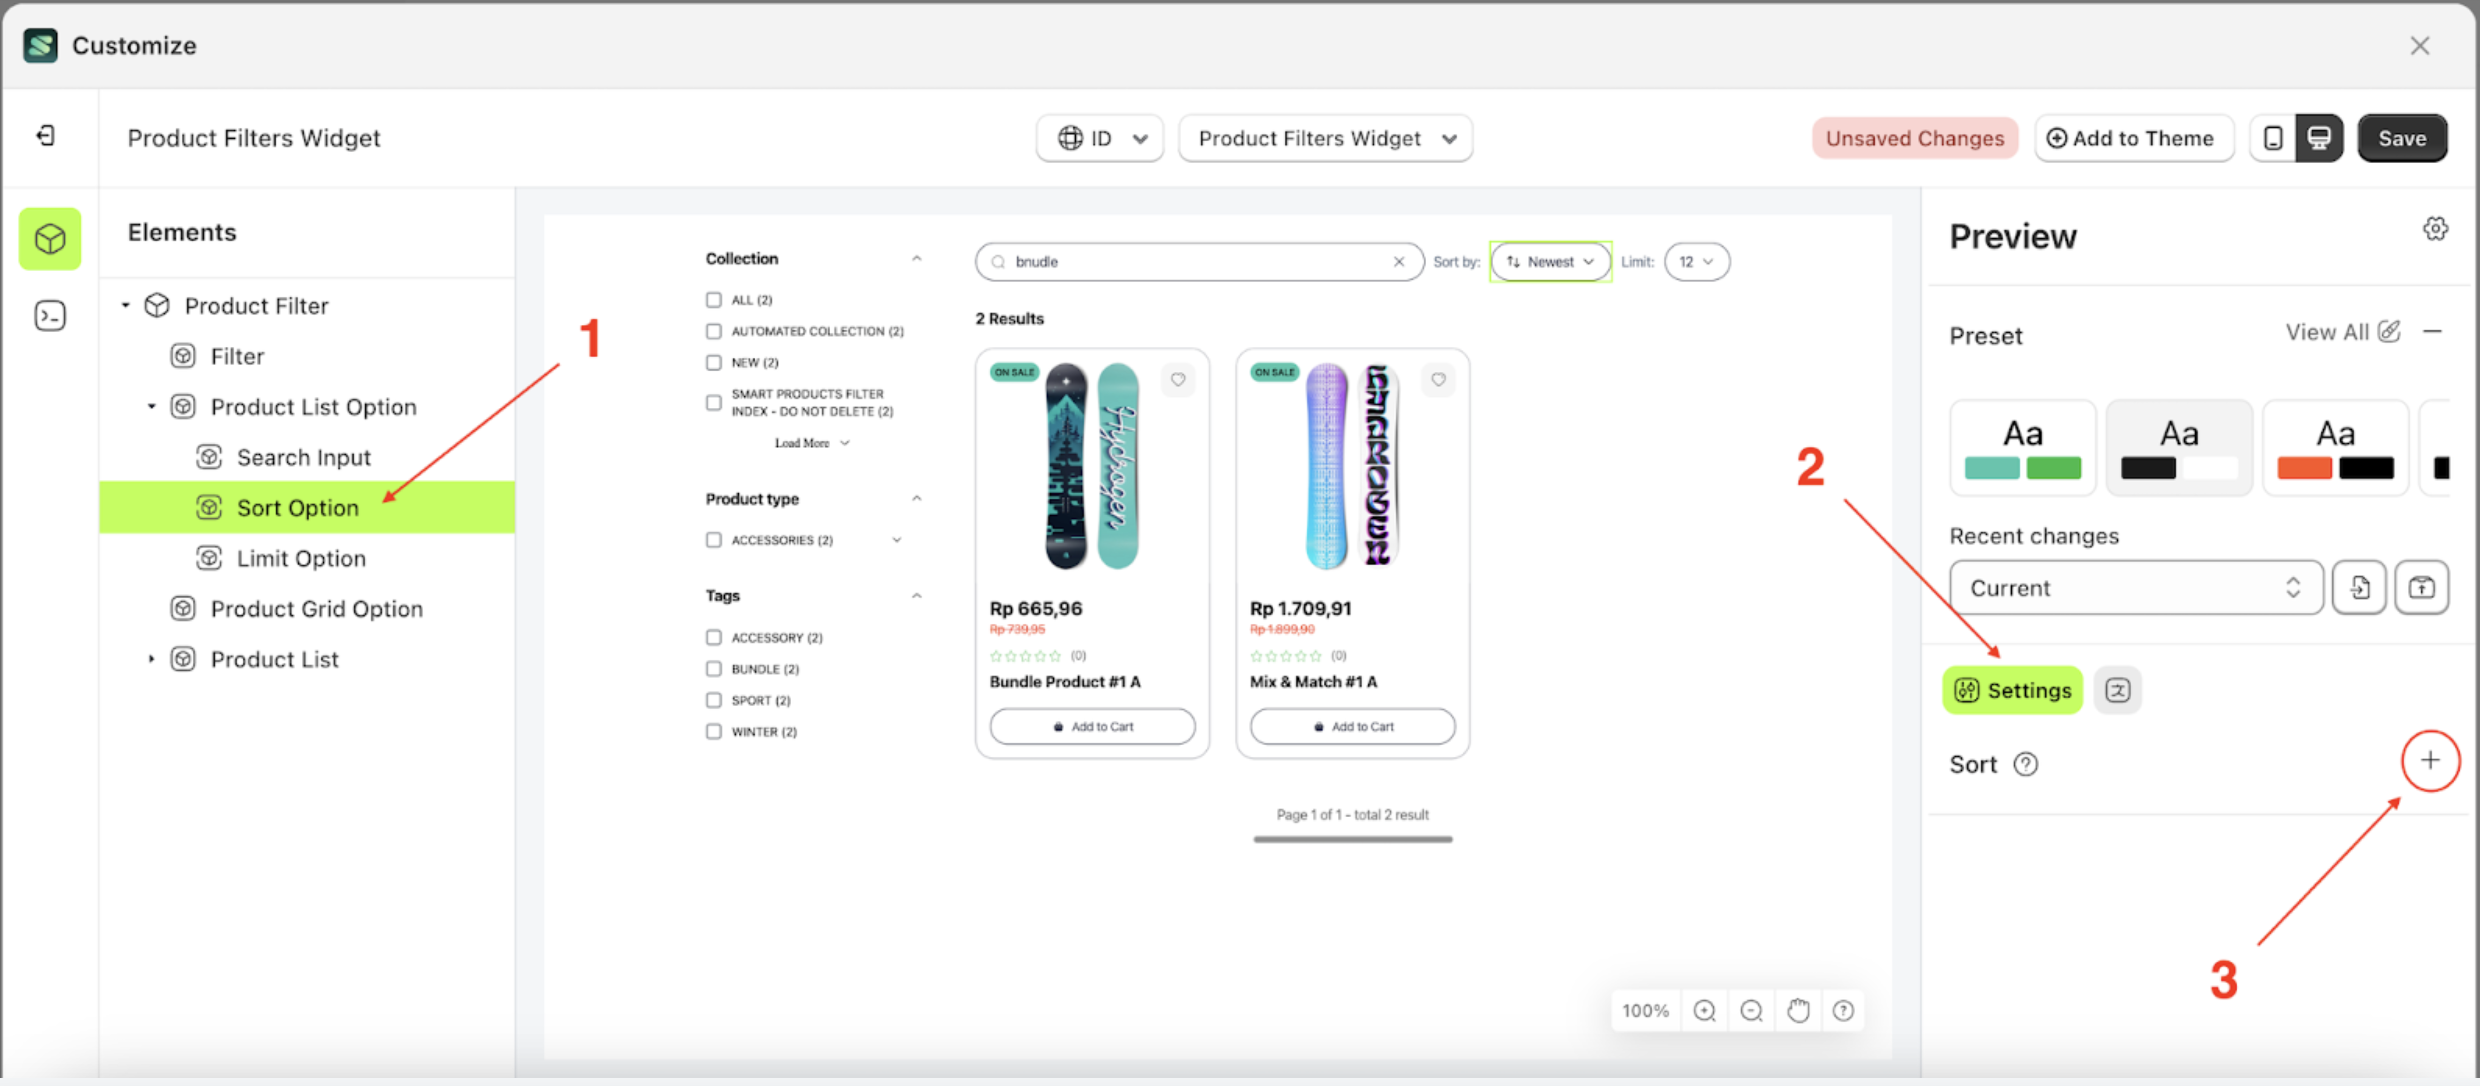
Task: Tick the ALL (2) collection checkbox
Action: tap(713, 300)
